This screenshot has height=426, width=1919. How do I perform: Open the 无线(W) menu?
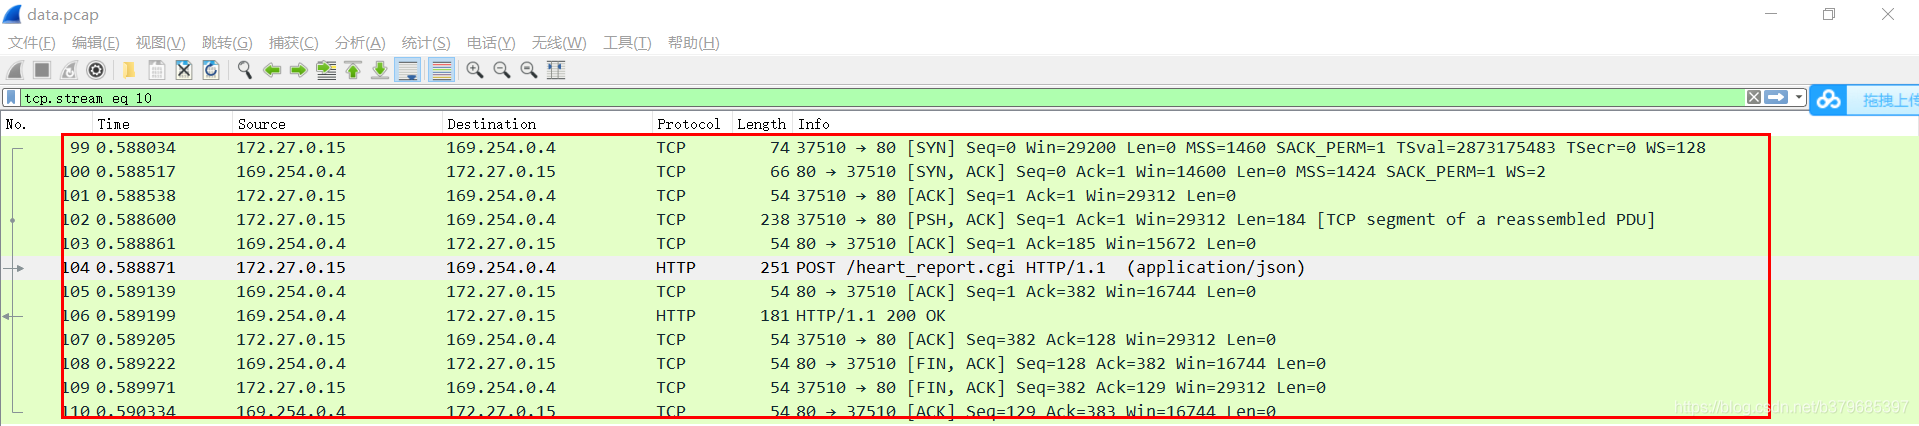click(x=559, y=43)
